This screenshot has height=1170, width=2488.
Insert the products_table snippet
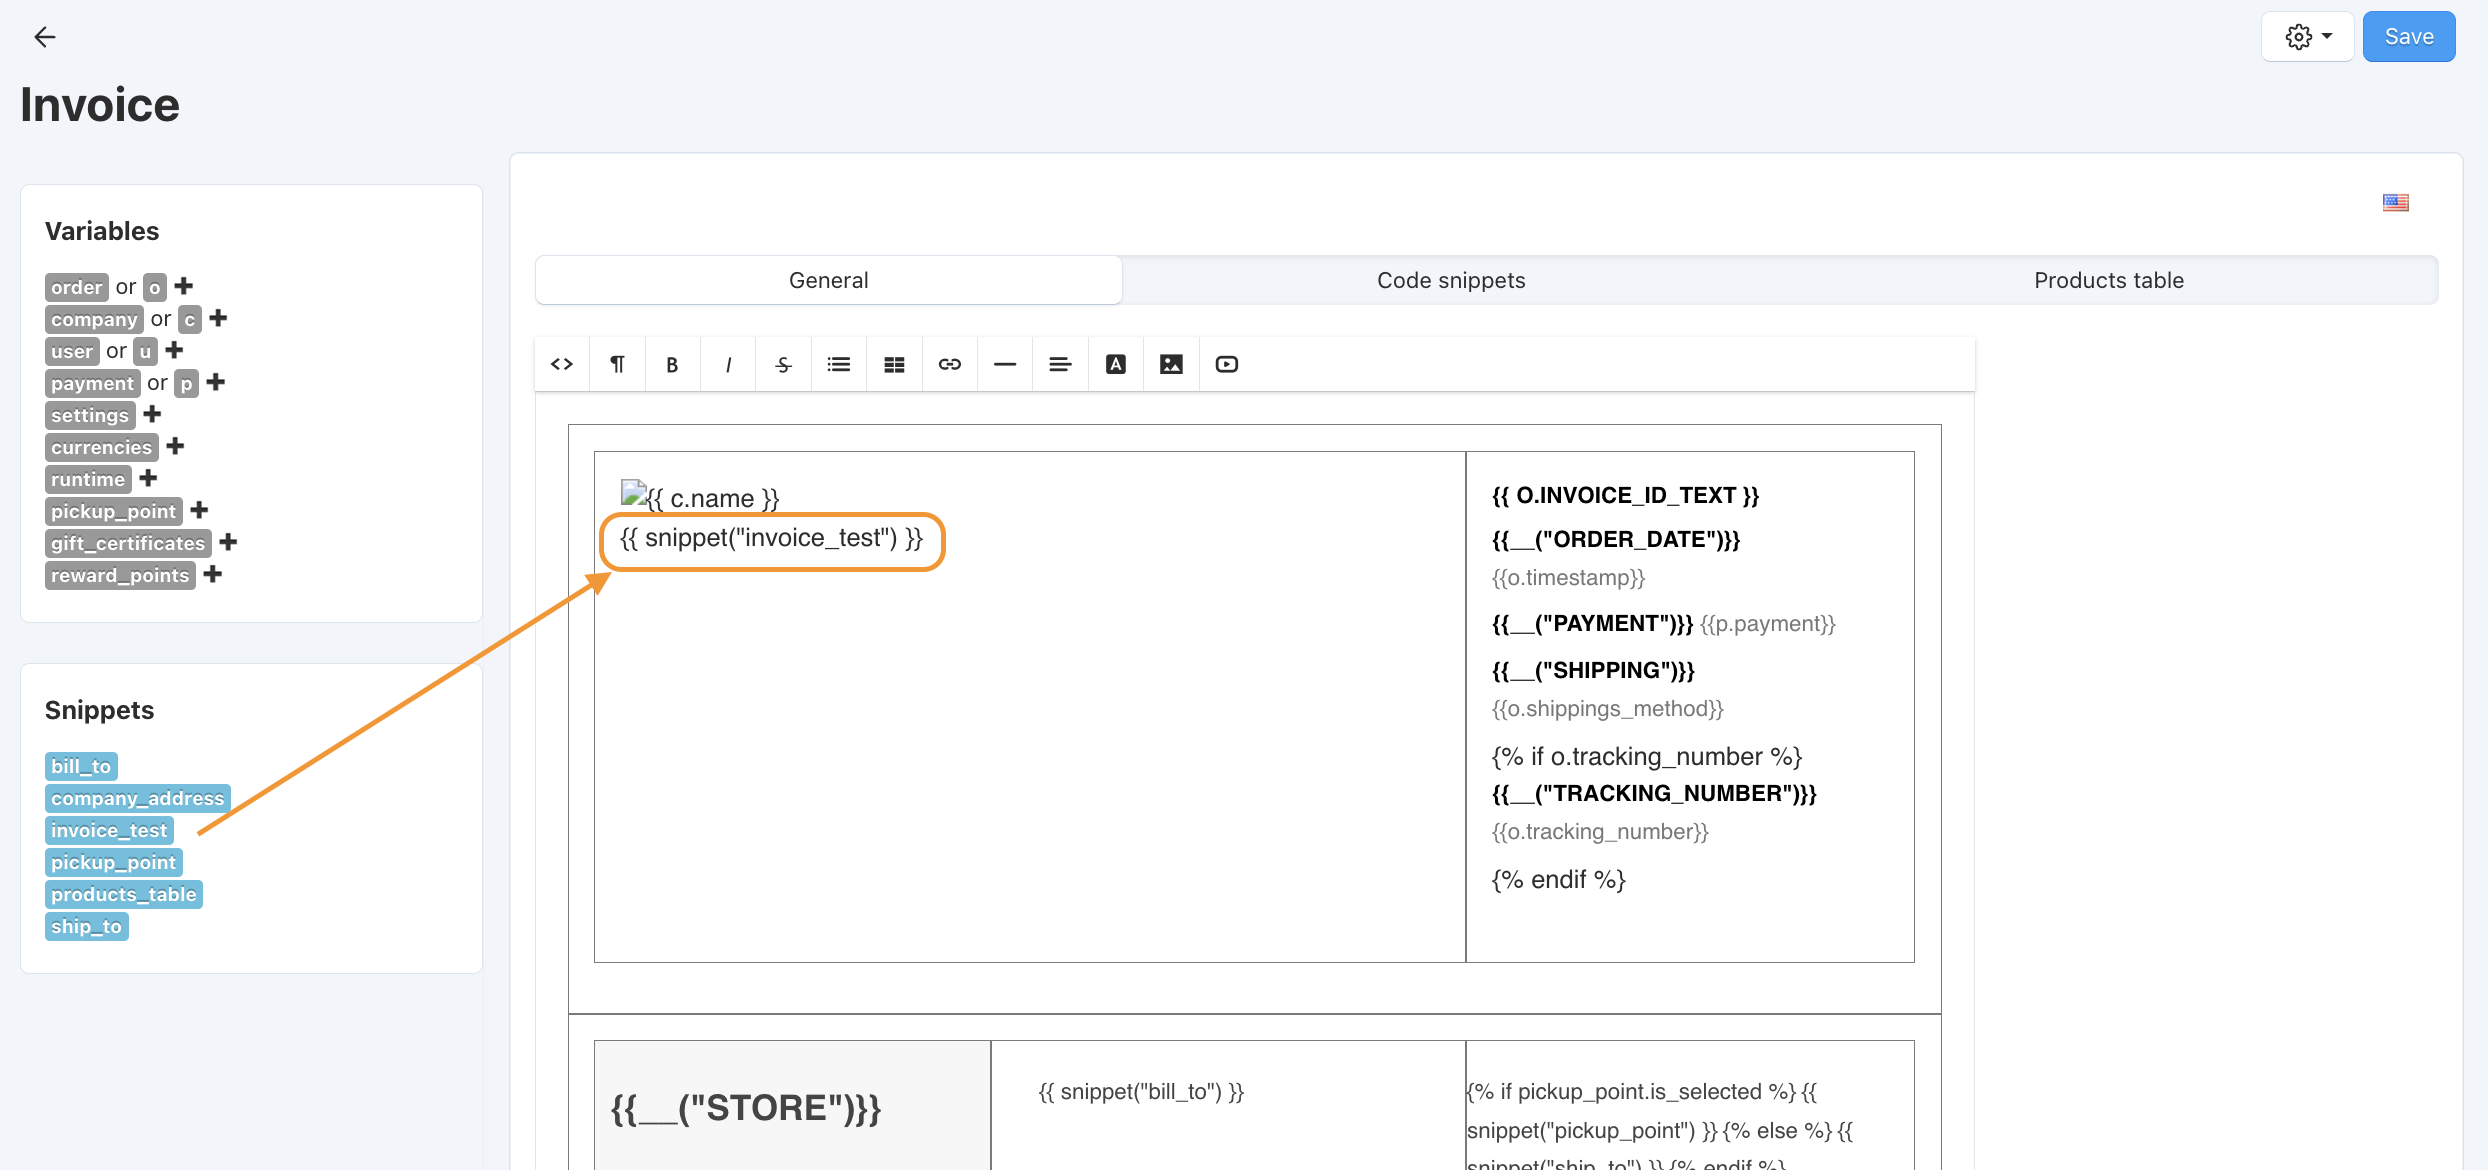tap(124, 894)
